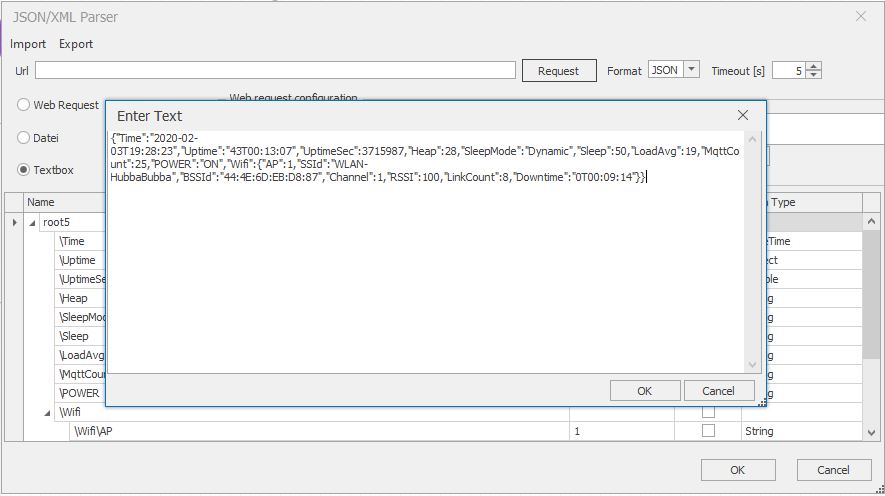Click the row indicator arrow beside root5
Screen dimensions: 885x496
coord(14,223)
